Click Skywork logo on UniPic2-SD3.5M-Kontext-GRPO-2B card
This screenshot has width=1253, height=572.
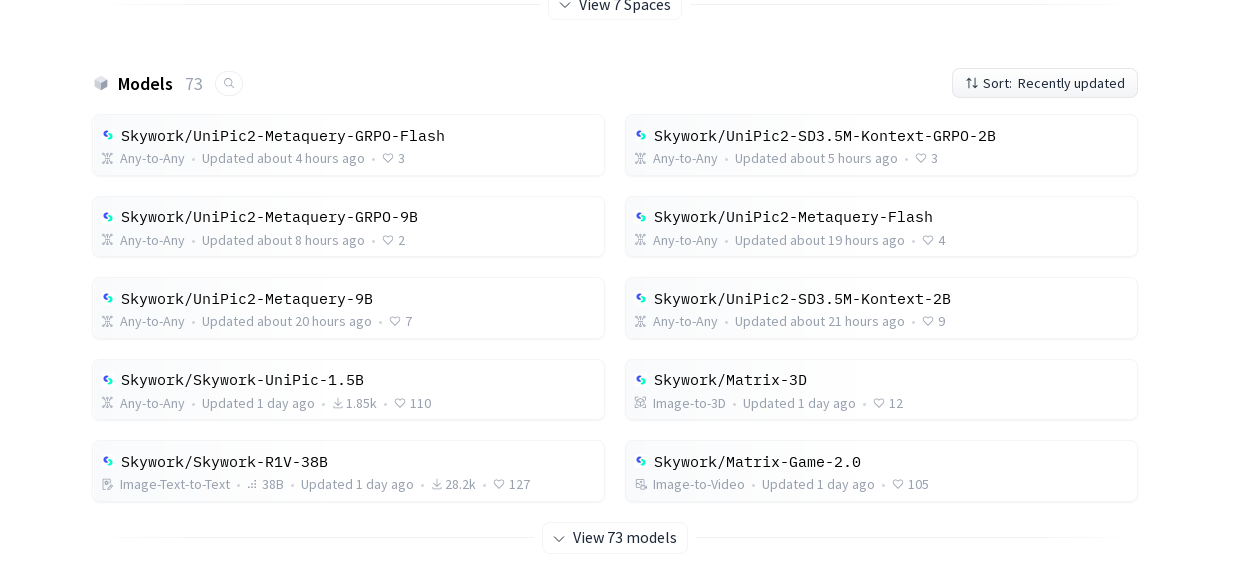641,136
